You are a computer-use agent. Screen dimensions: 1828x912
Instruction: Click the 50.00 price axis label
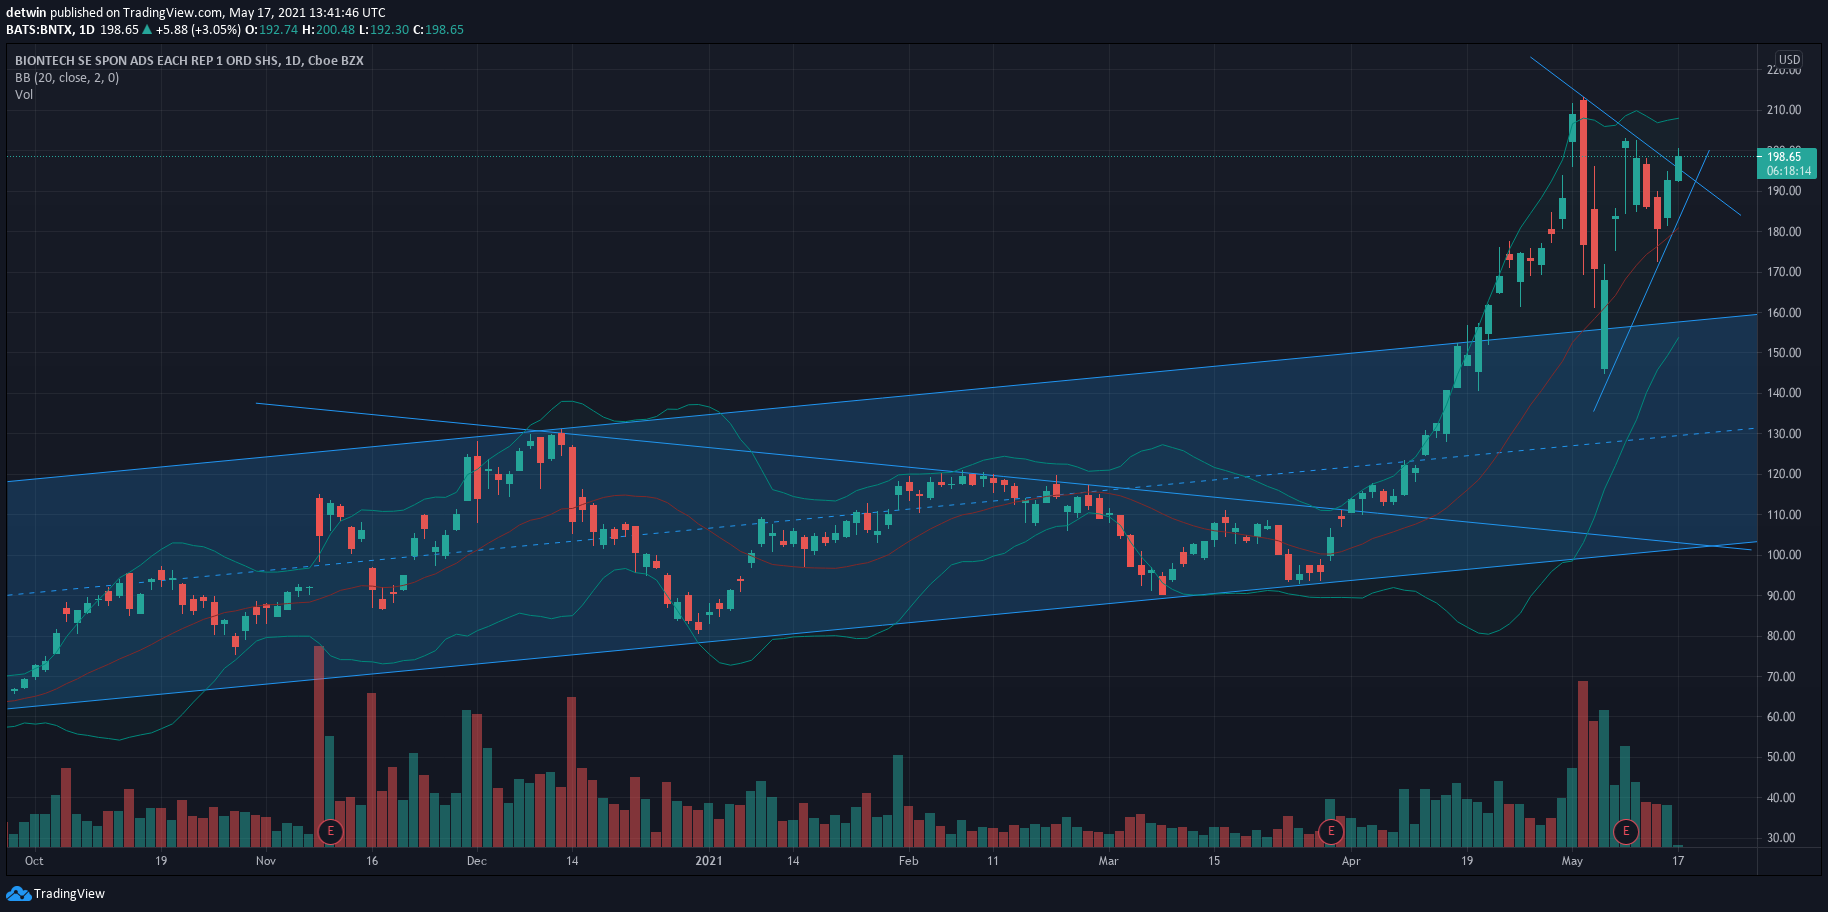coord(1781,757)
